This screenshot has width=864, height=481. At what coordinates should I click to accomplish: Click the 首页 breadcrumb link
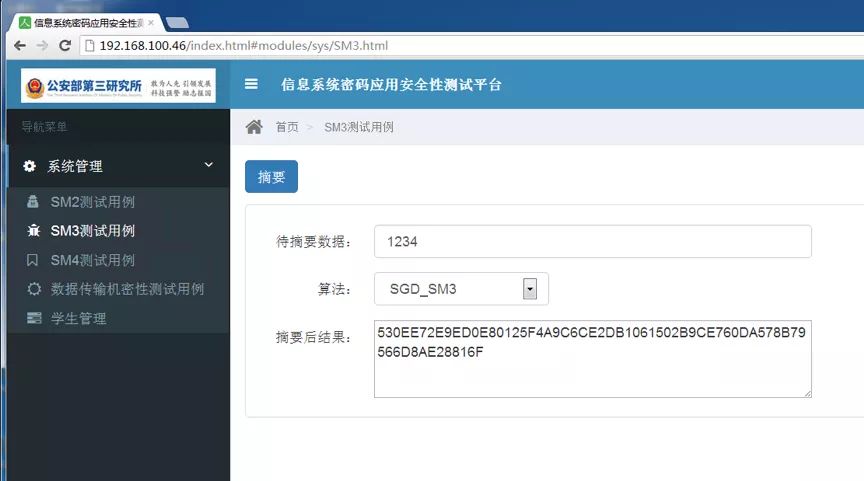pos(287,127)
